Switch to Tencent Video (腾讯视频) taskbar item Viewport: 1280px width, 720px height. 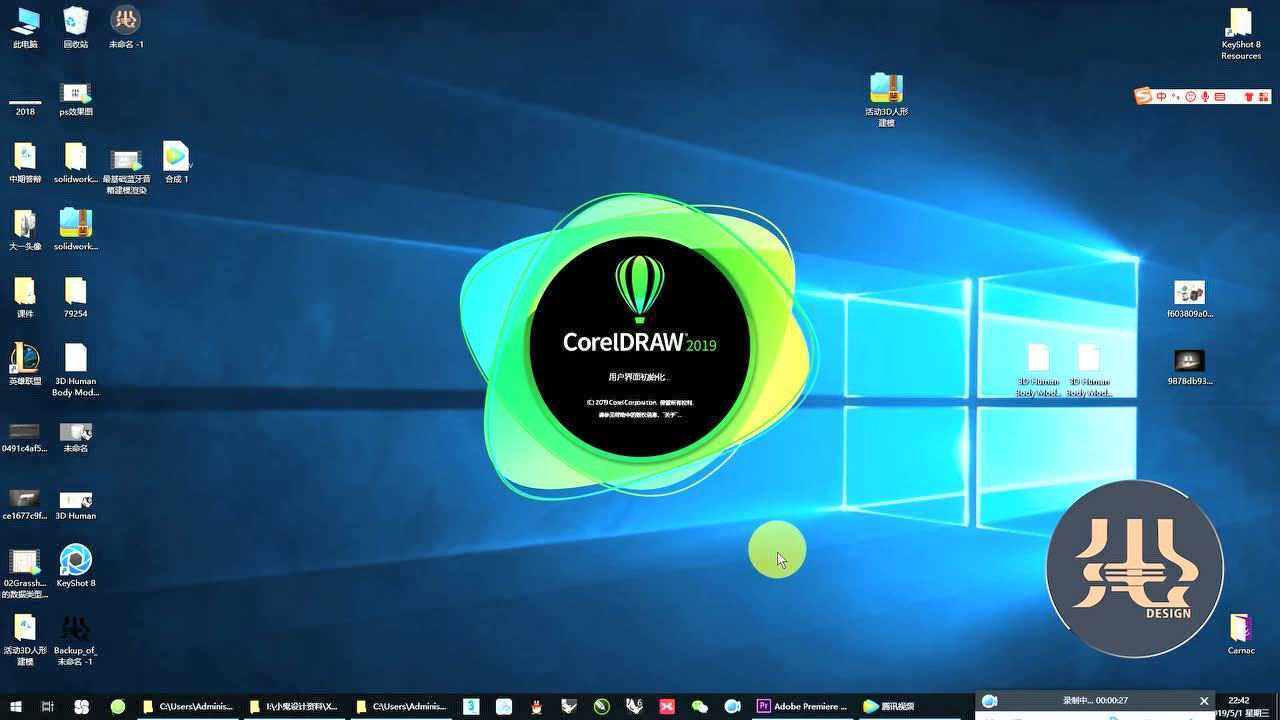click(888, 706)
